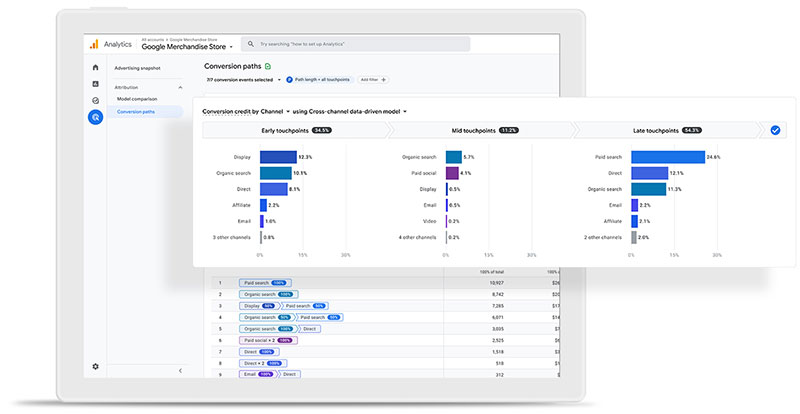The height and width of the screenshot is (414, 800).
Task: Open the Reports chart icon in sidebar
Action: (x=95, y=84)
